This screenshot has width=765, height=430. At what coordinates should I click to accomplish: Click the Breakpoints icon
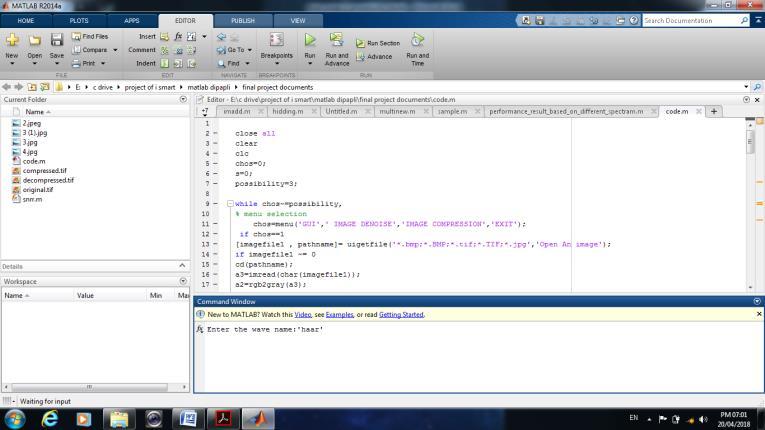point(276,40)
